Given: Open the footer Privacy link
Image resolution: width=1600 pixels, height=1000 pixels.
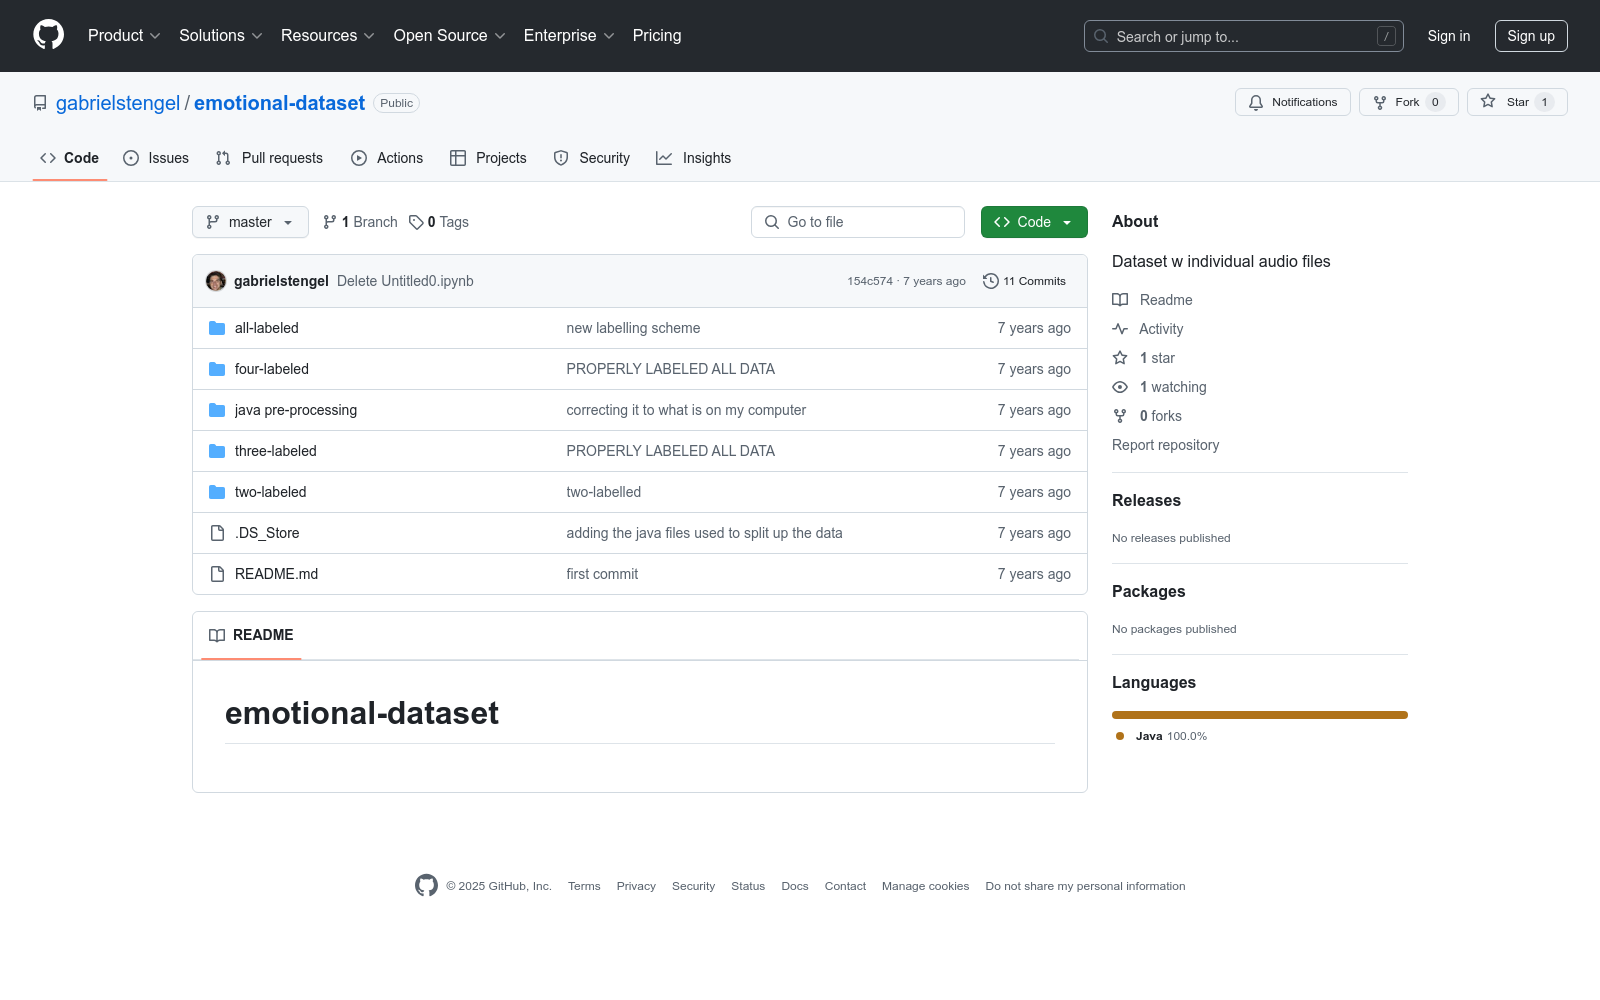Looking at the screenshot, I should (x=636, y=886).
